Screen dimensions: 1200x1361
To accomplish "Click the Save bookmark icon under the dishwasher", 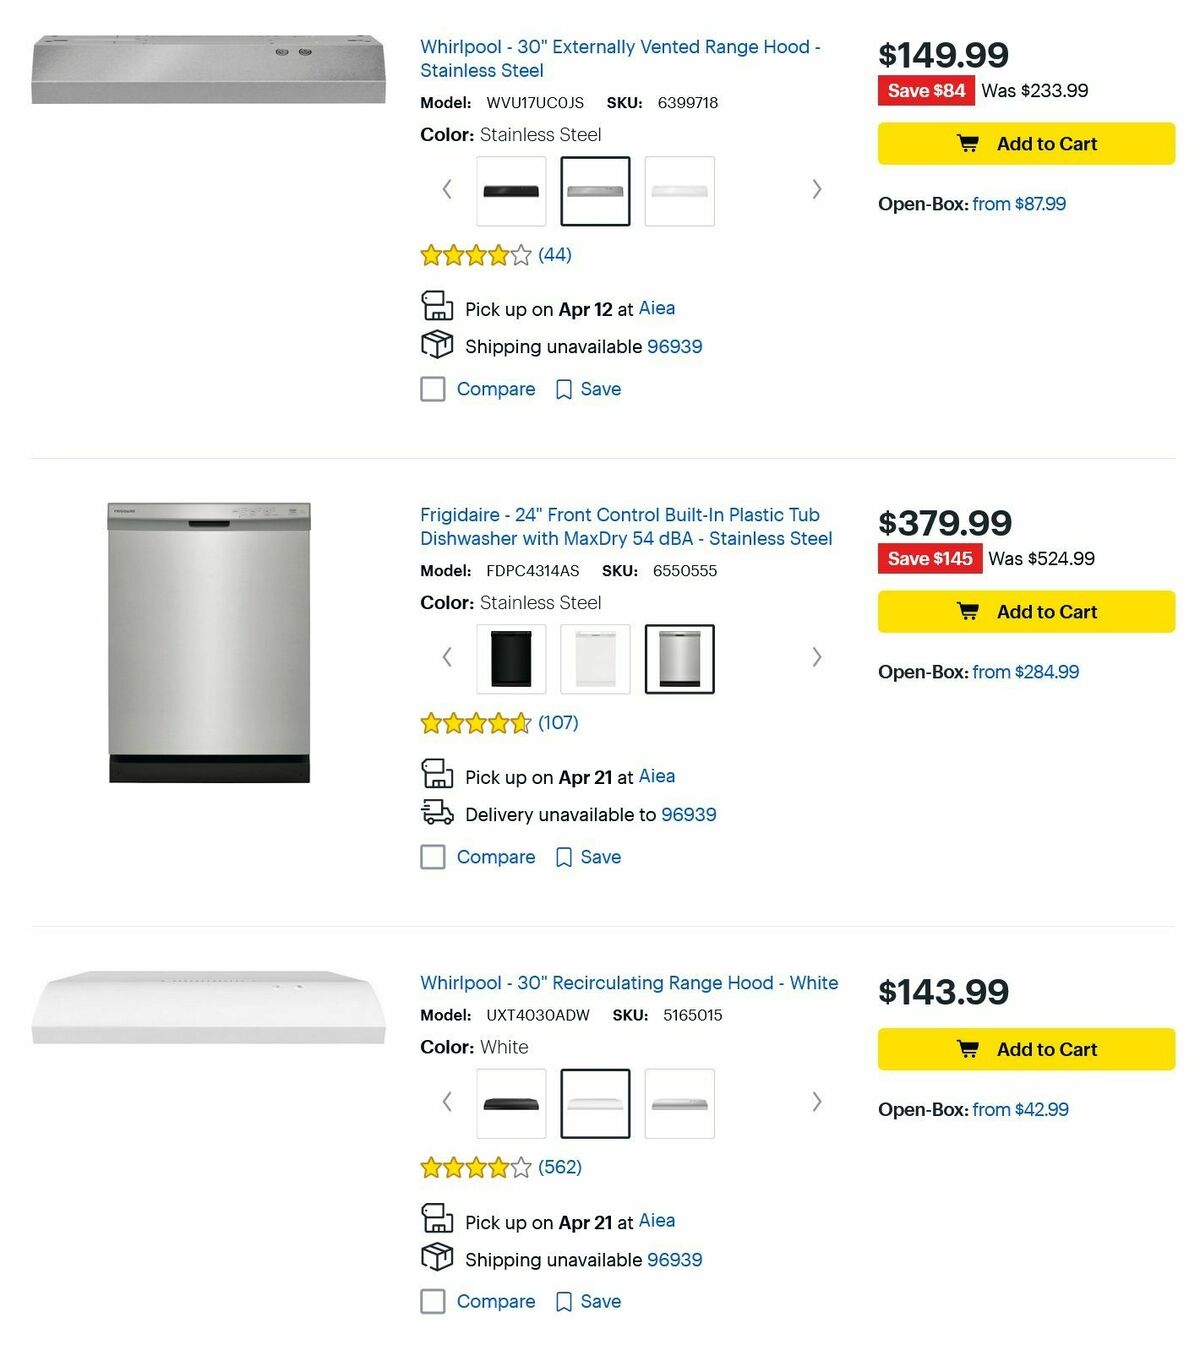I will [x=564, y=857].
